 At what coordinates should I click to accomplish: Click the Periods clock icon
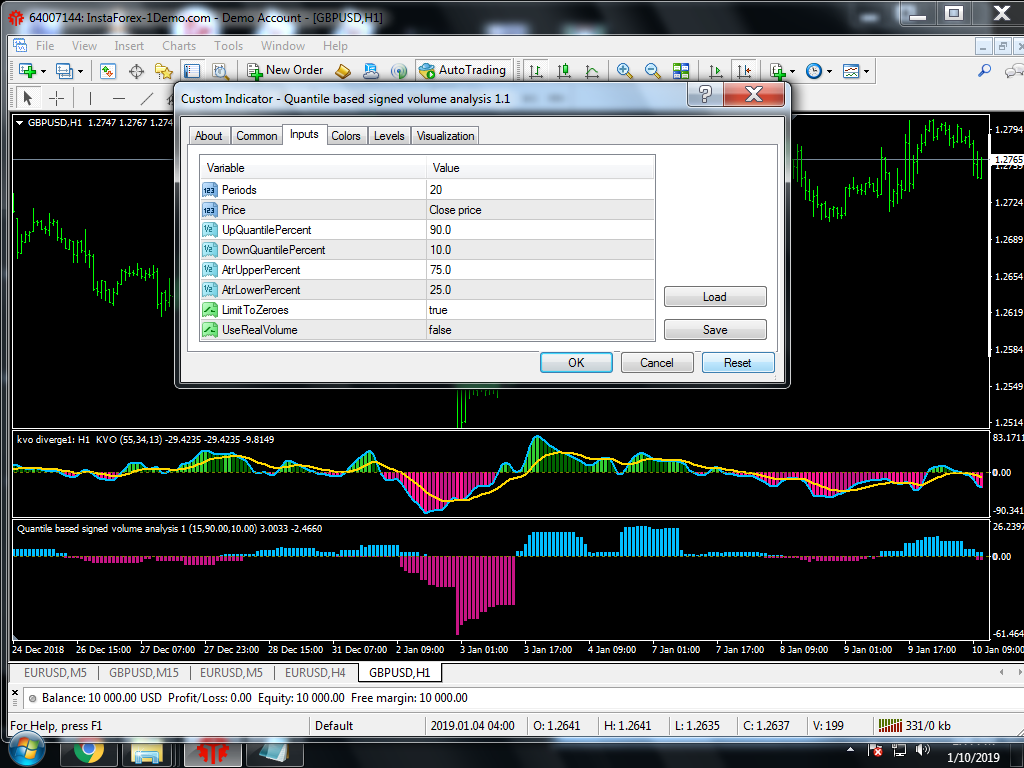814,71
